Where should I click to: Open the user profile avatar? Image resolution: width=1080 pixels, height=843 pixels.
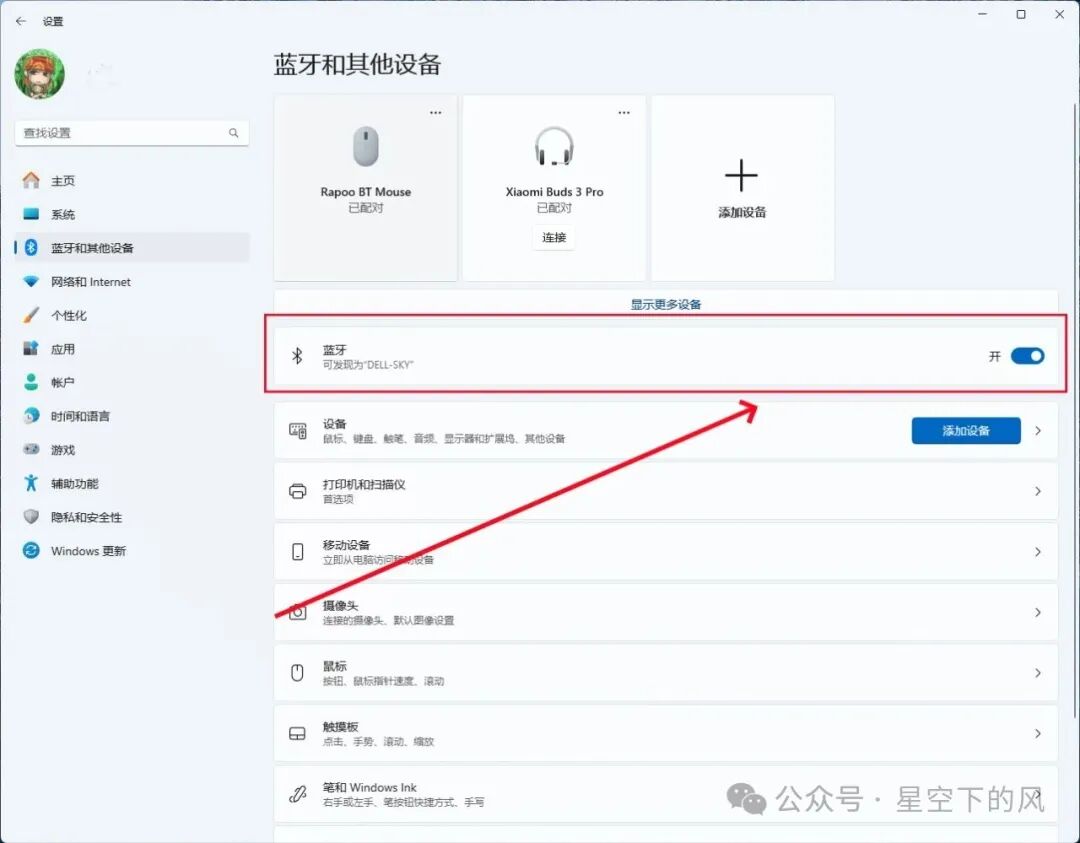click(40, 74)
